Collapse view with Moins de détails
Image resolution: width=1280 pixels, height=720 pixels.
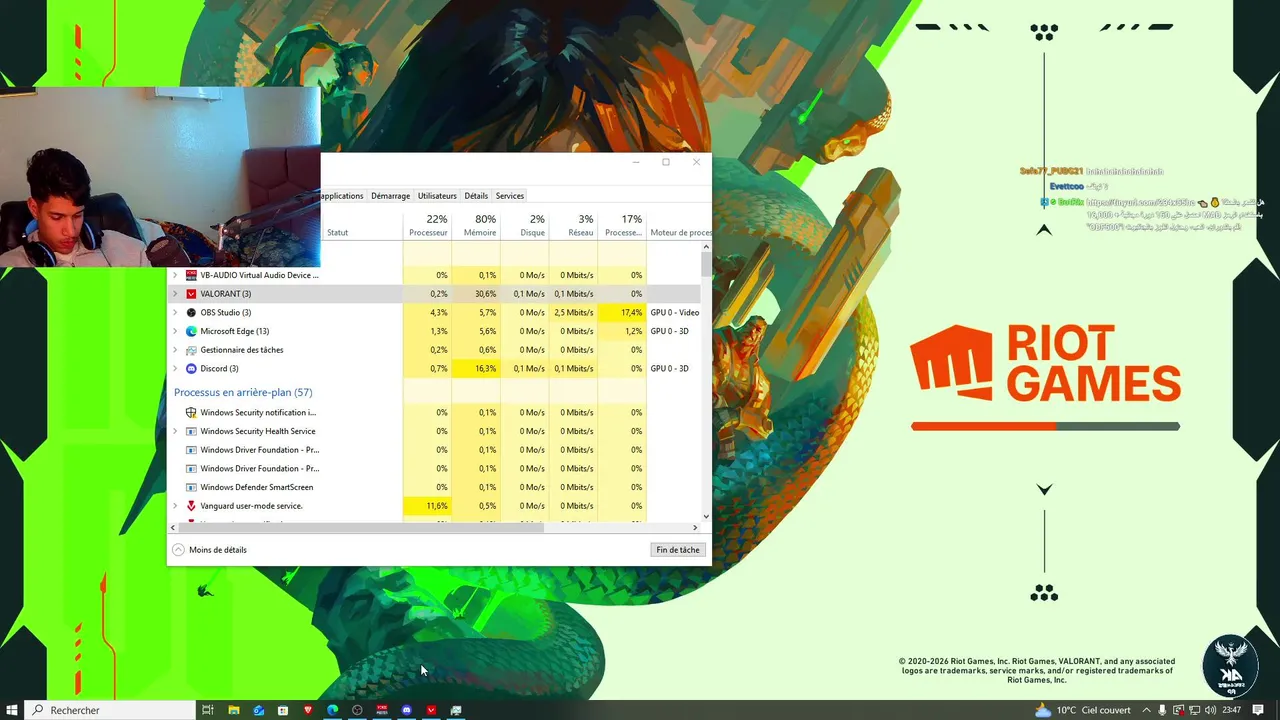[210, 550]
